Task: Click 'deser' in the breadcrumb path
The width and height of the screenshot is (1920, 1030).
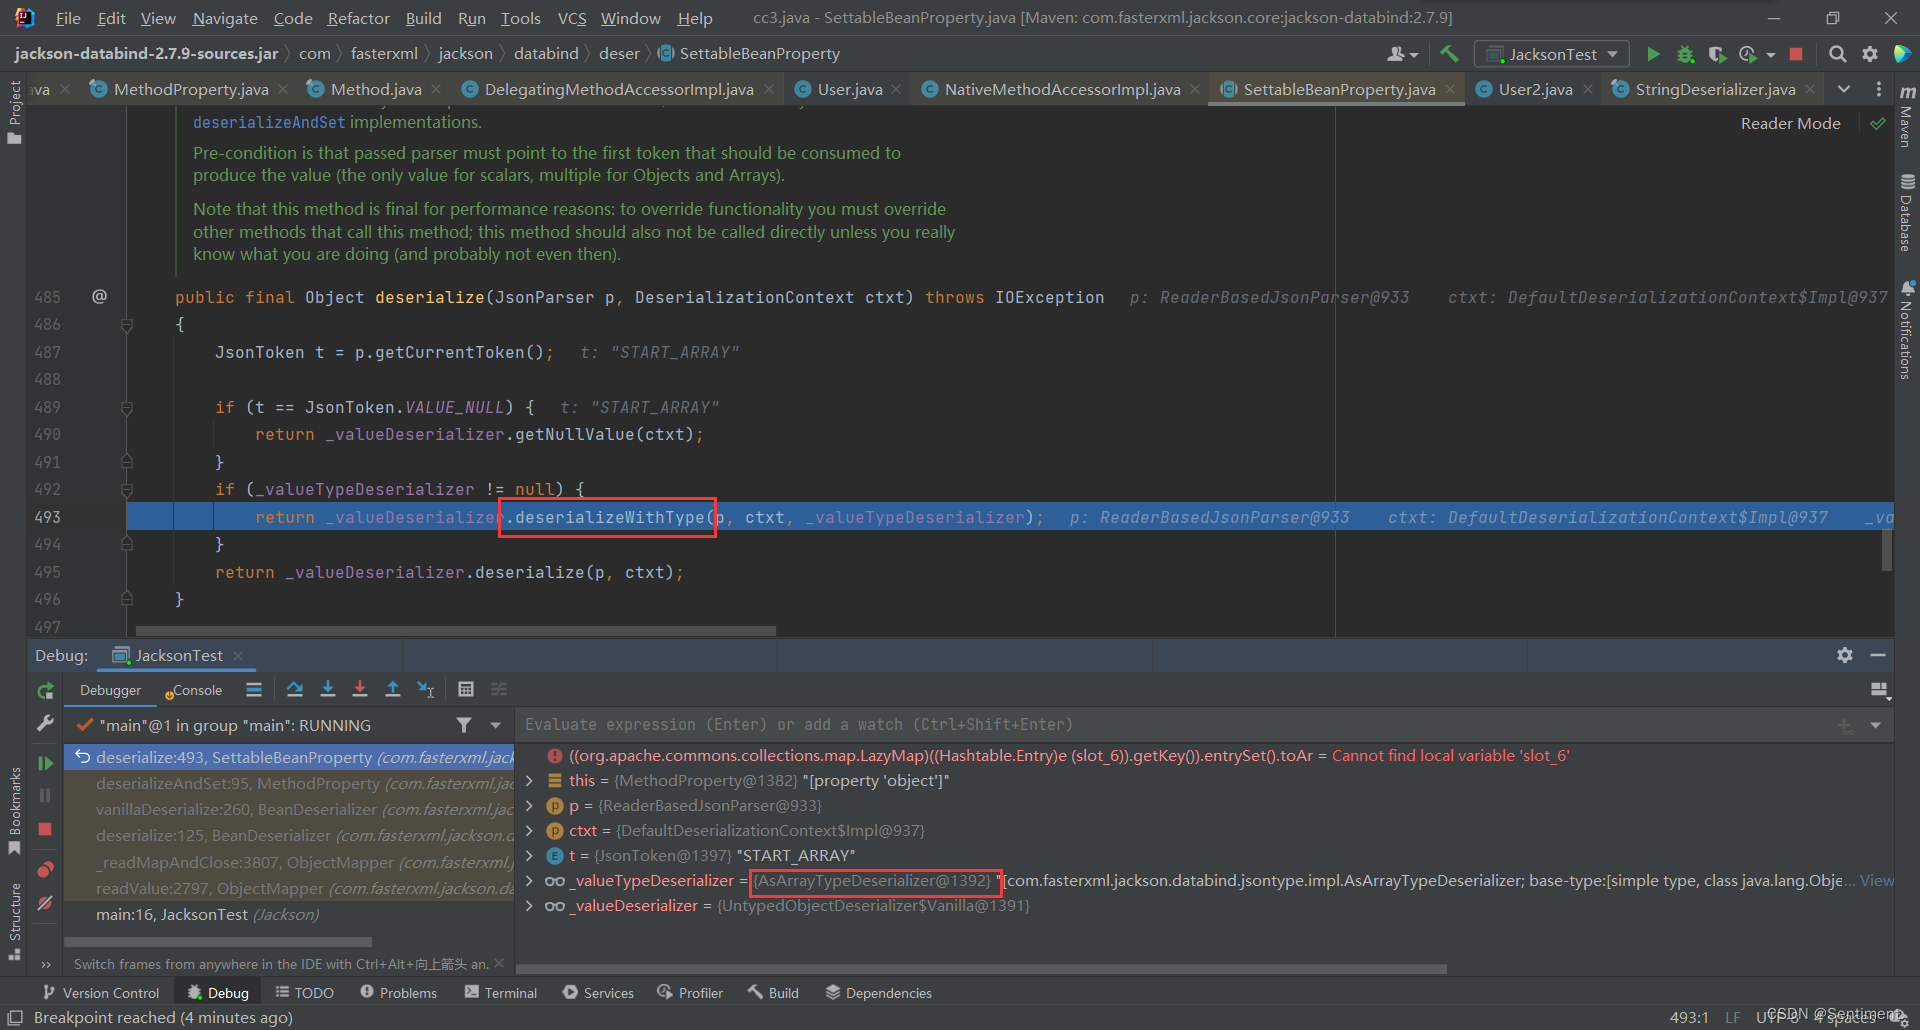Action: (619, 54)
